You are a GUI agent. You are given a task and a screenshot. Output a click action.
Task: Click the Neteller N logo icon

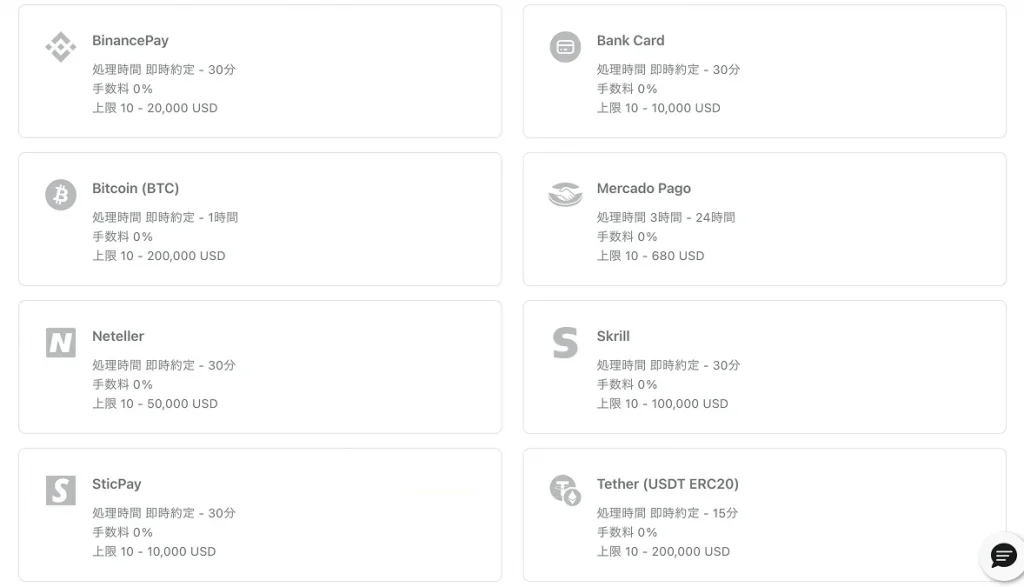point(61,343)
